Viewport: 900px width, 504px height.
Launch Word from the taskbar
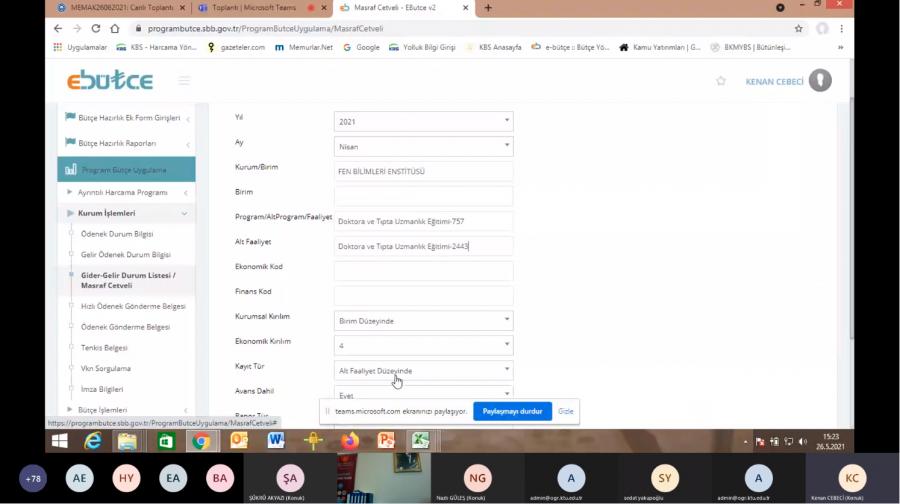(275, 441)
